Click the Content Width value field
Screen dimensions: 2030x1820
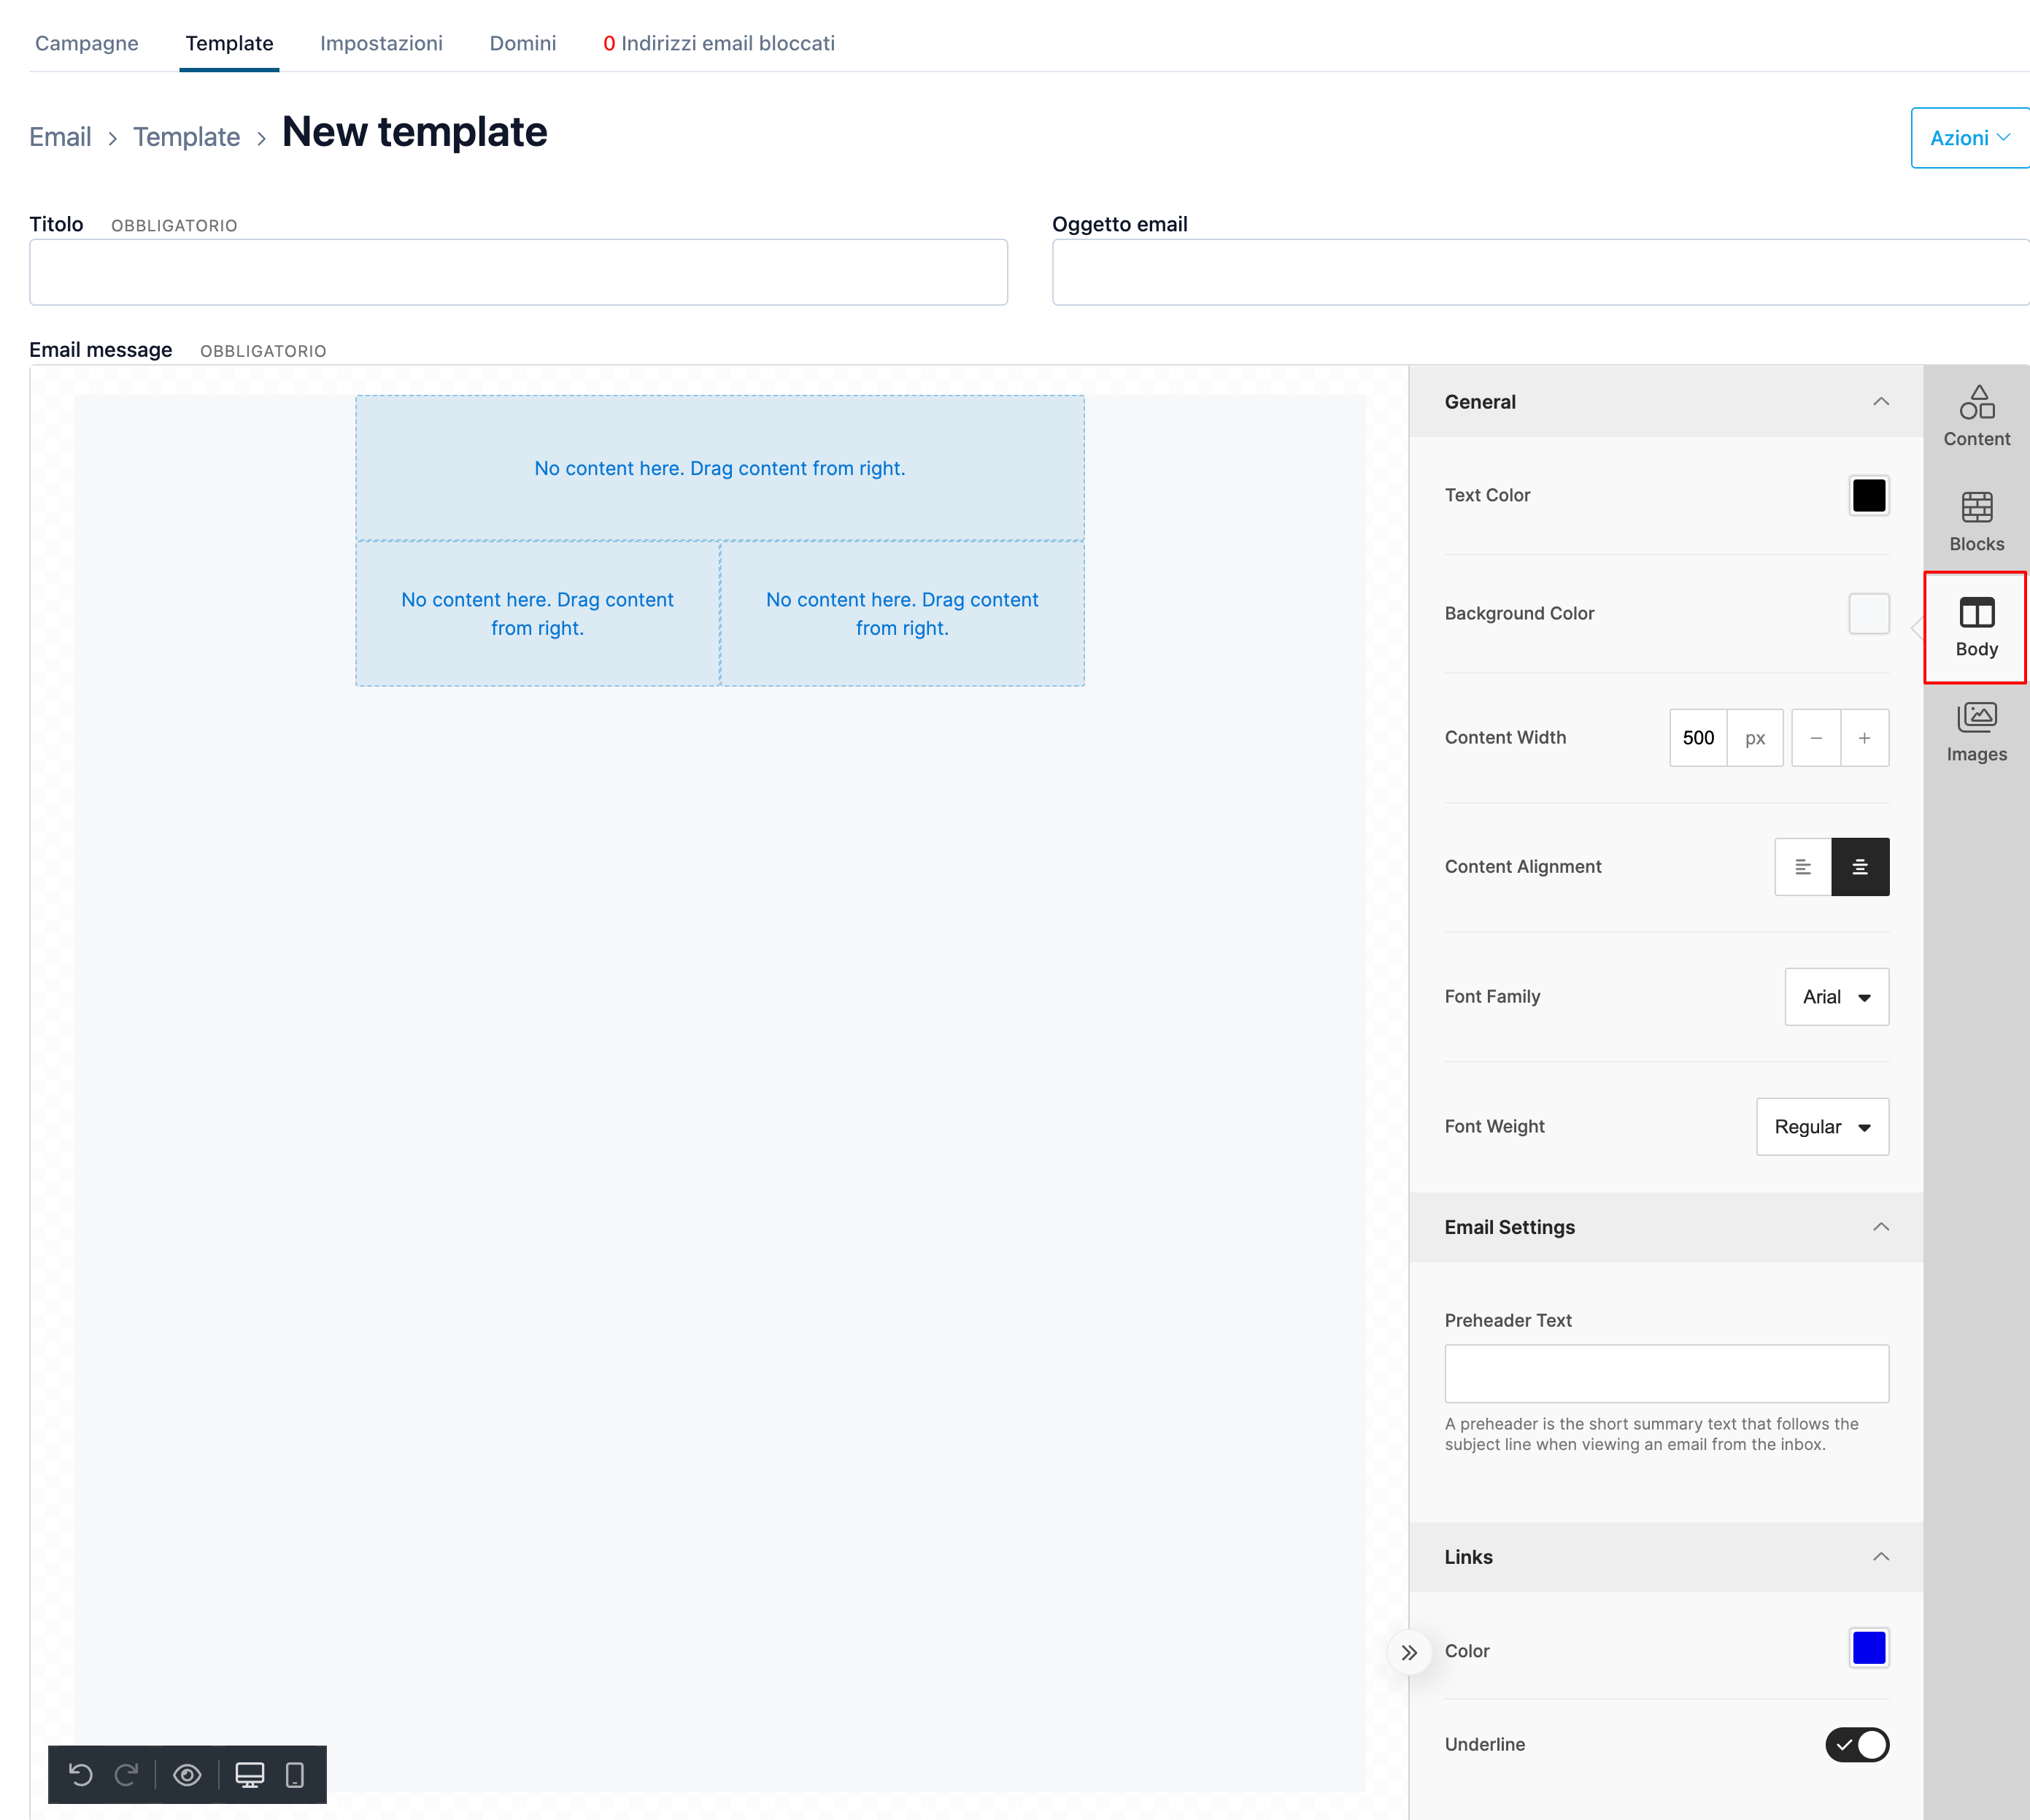[x=1698, y=738]
